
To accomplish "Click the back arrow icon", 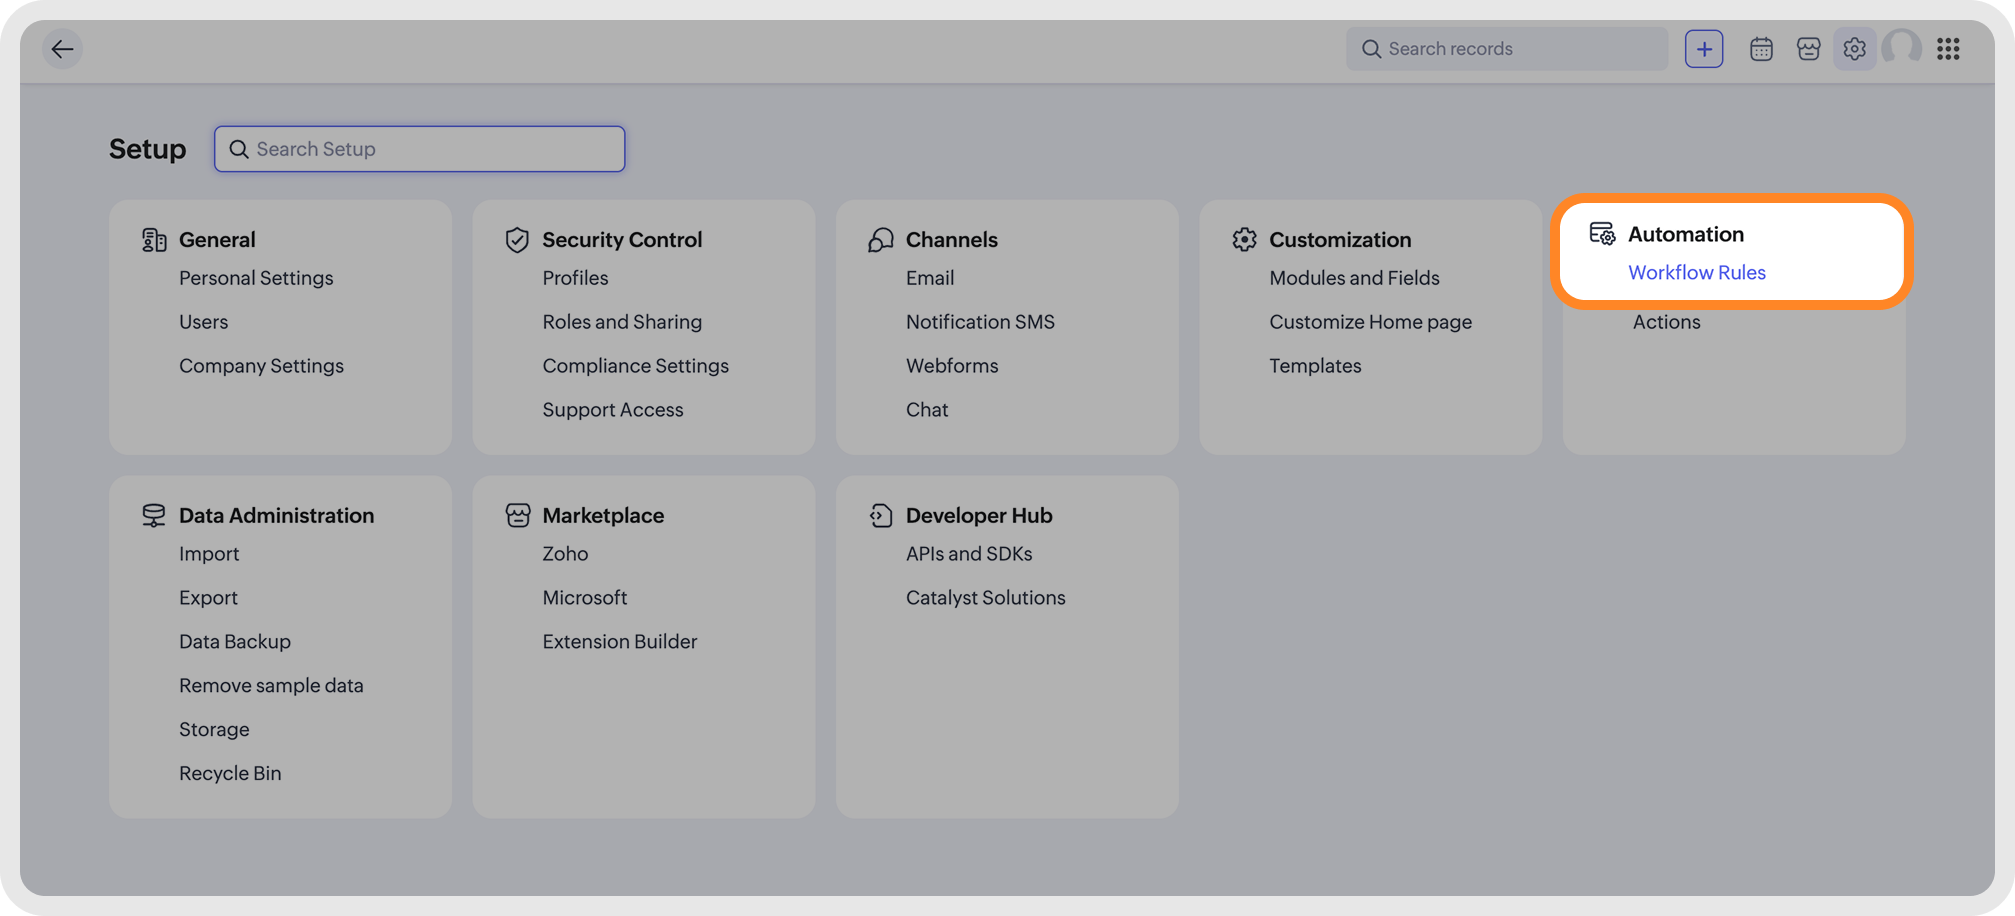I will (x=62, y=49).
